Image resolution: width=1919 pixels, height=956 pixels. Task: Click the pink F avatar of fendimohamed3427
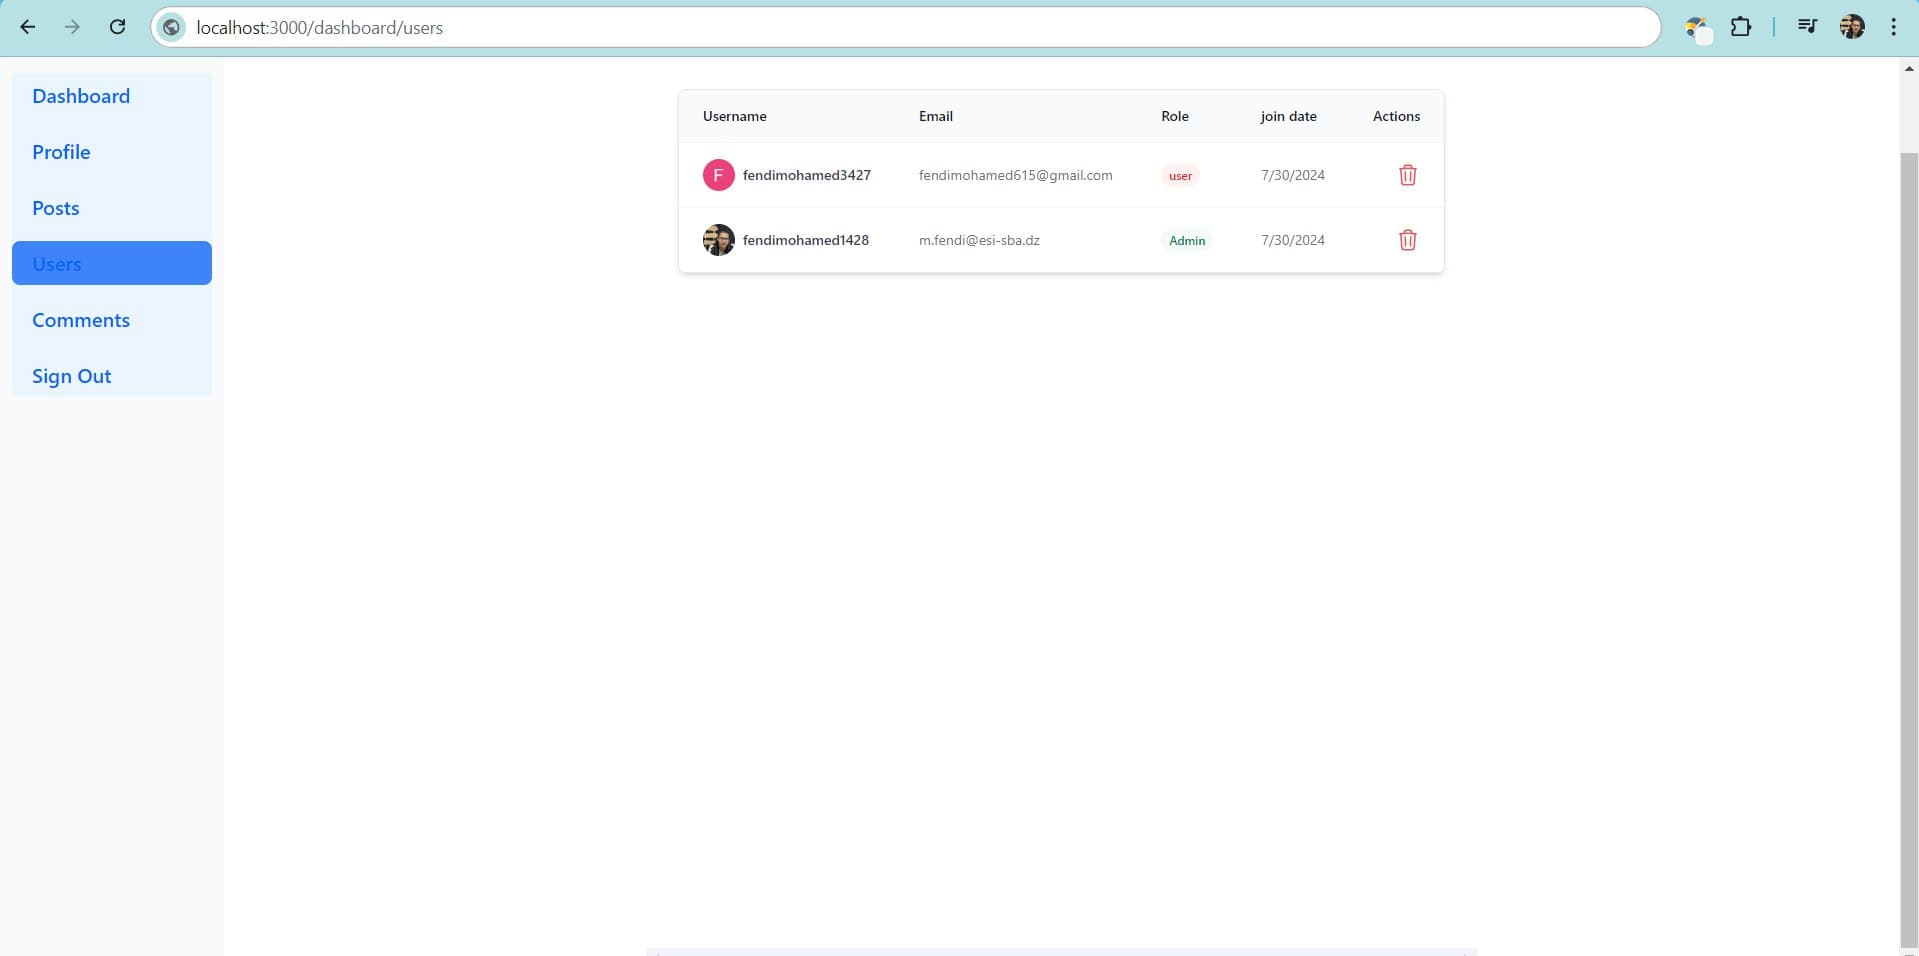(x=718, y=175)
